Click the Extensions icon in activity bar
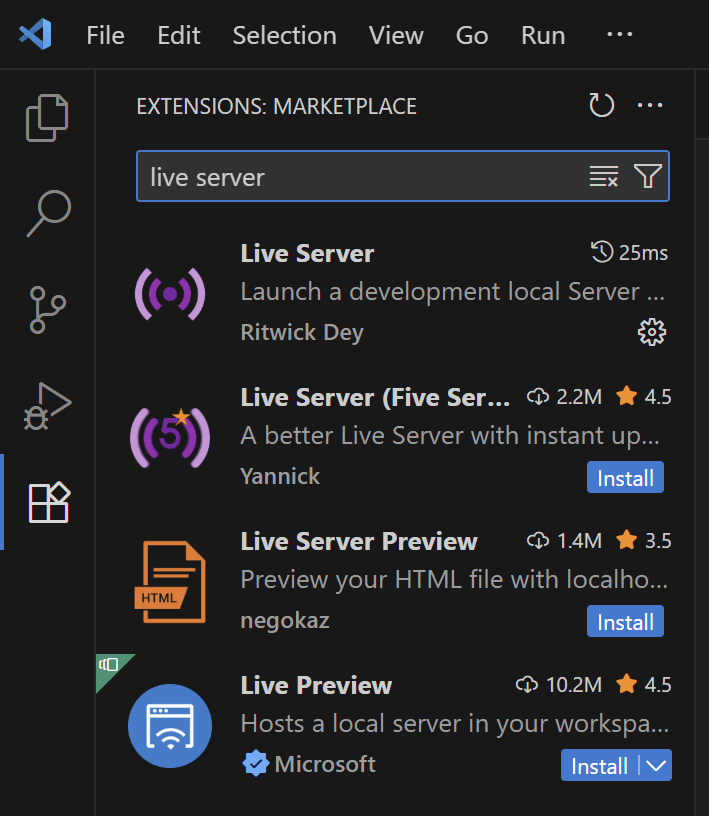The width and height of the screenshot is (709, 816). click(49, 502)
